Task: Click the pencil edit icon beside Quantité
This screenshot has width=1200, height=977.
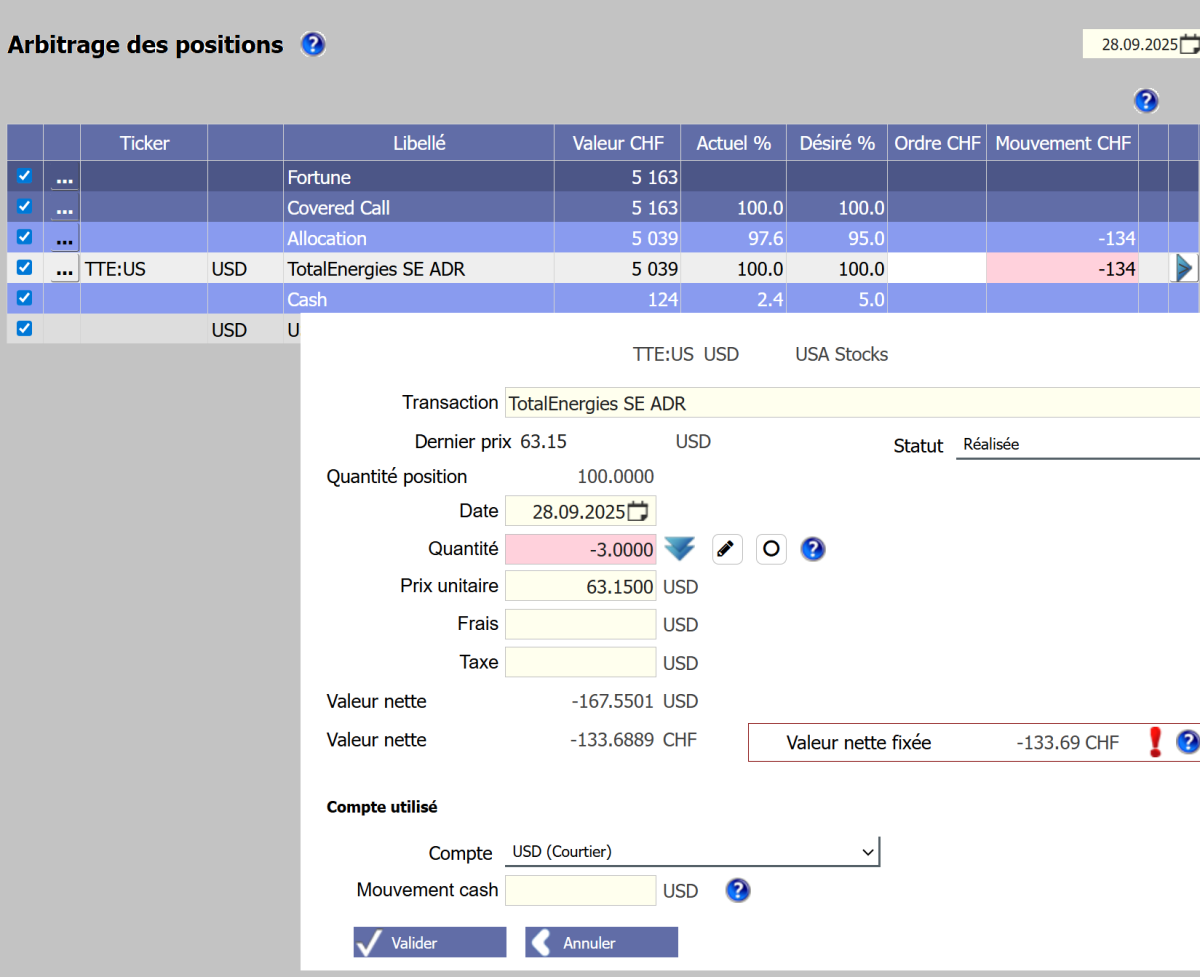Action: [x=727, y=549]
